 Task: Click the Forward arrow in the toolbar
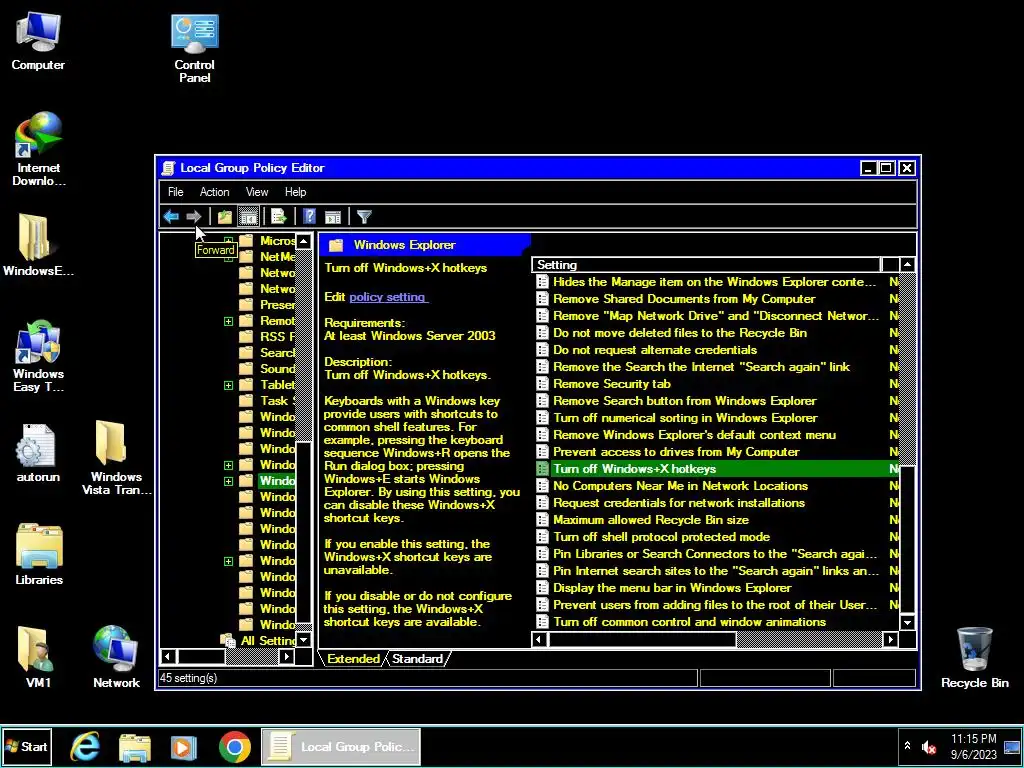(193, 216)
